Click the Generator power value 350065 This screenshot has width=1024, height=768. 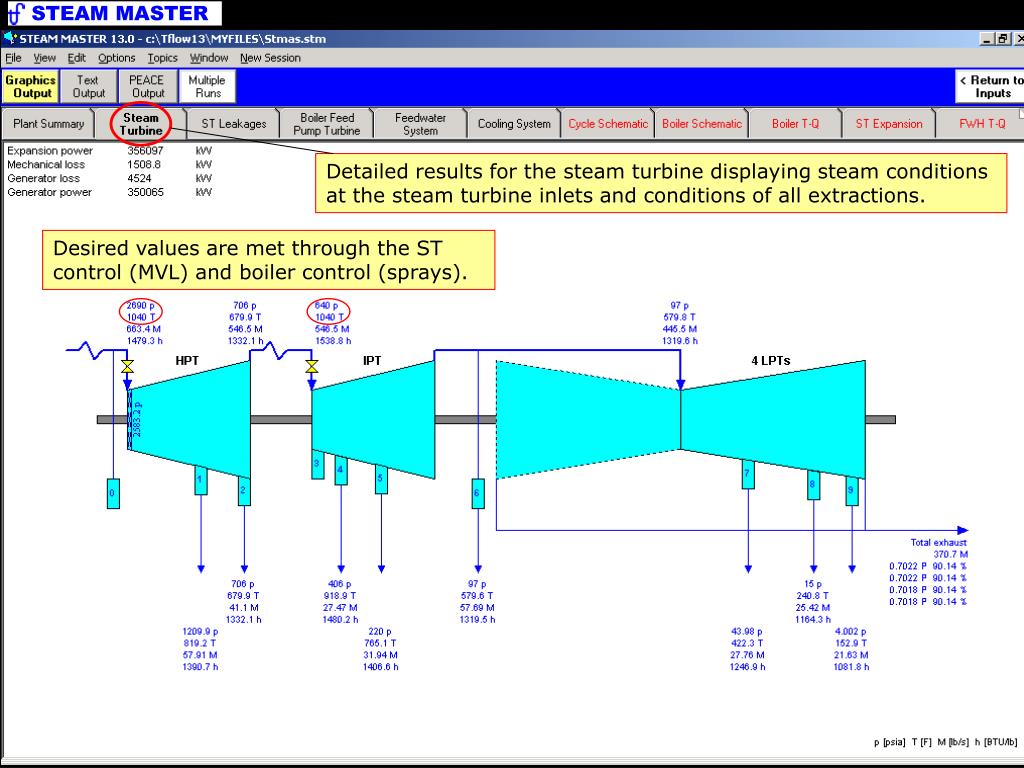tap(145, 191)
